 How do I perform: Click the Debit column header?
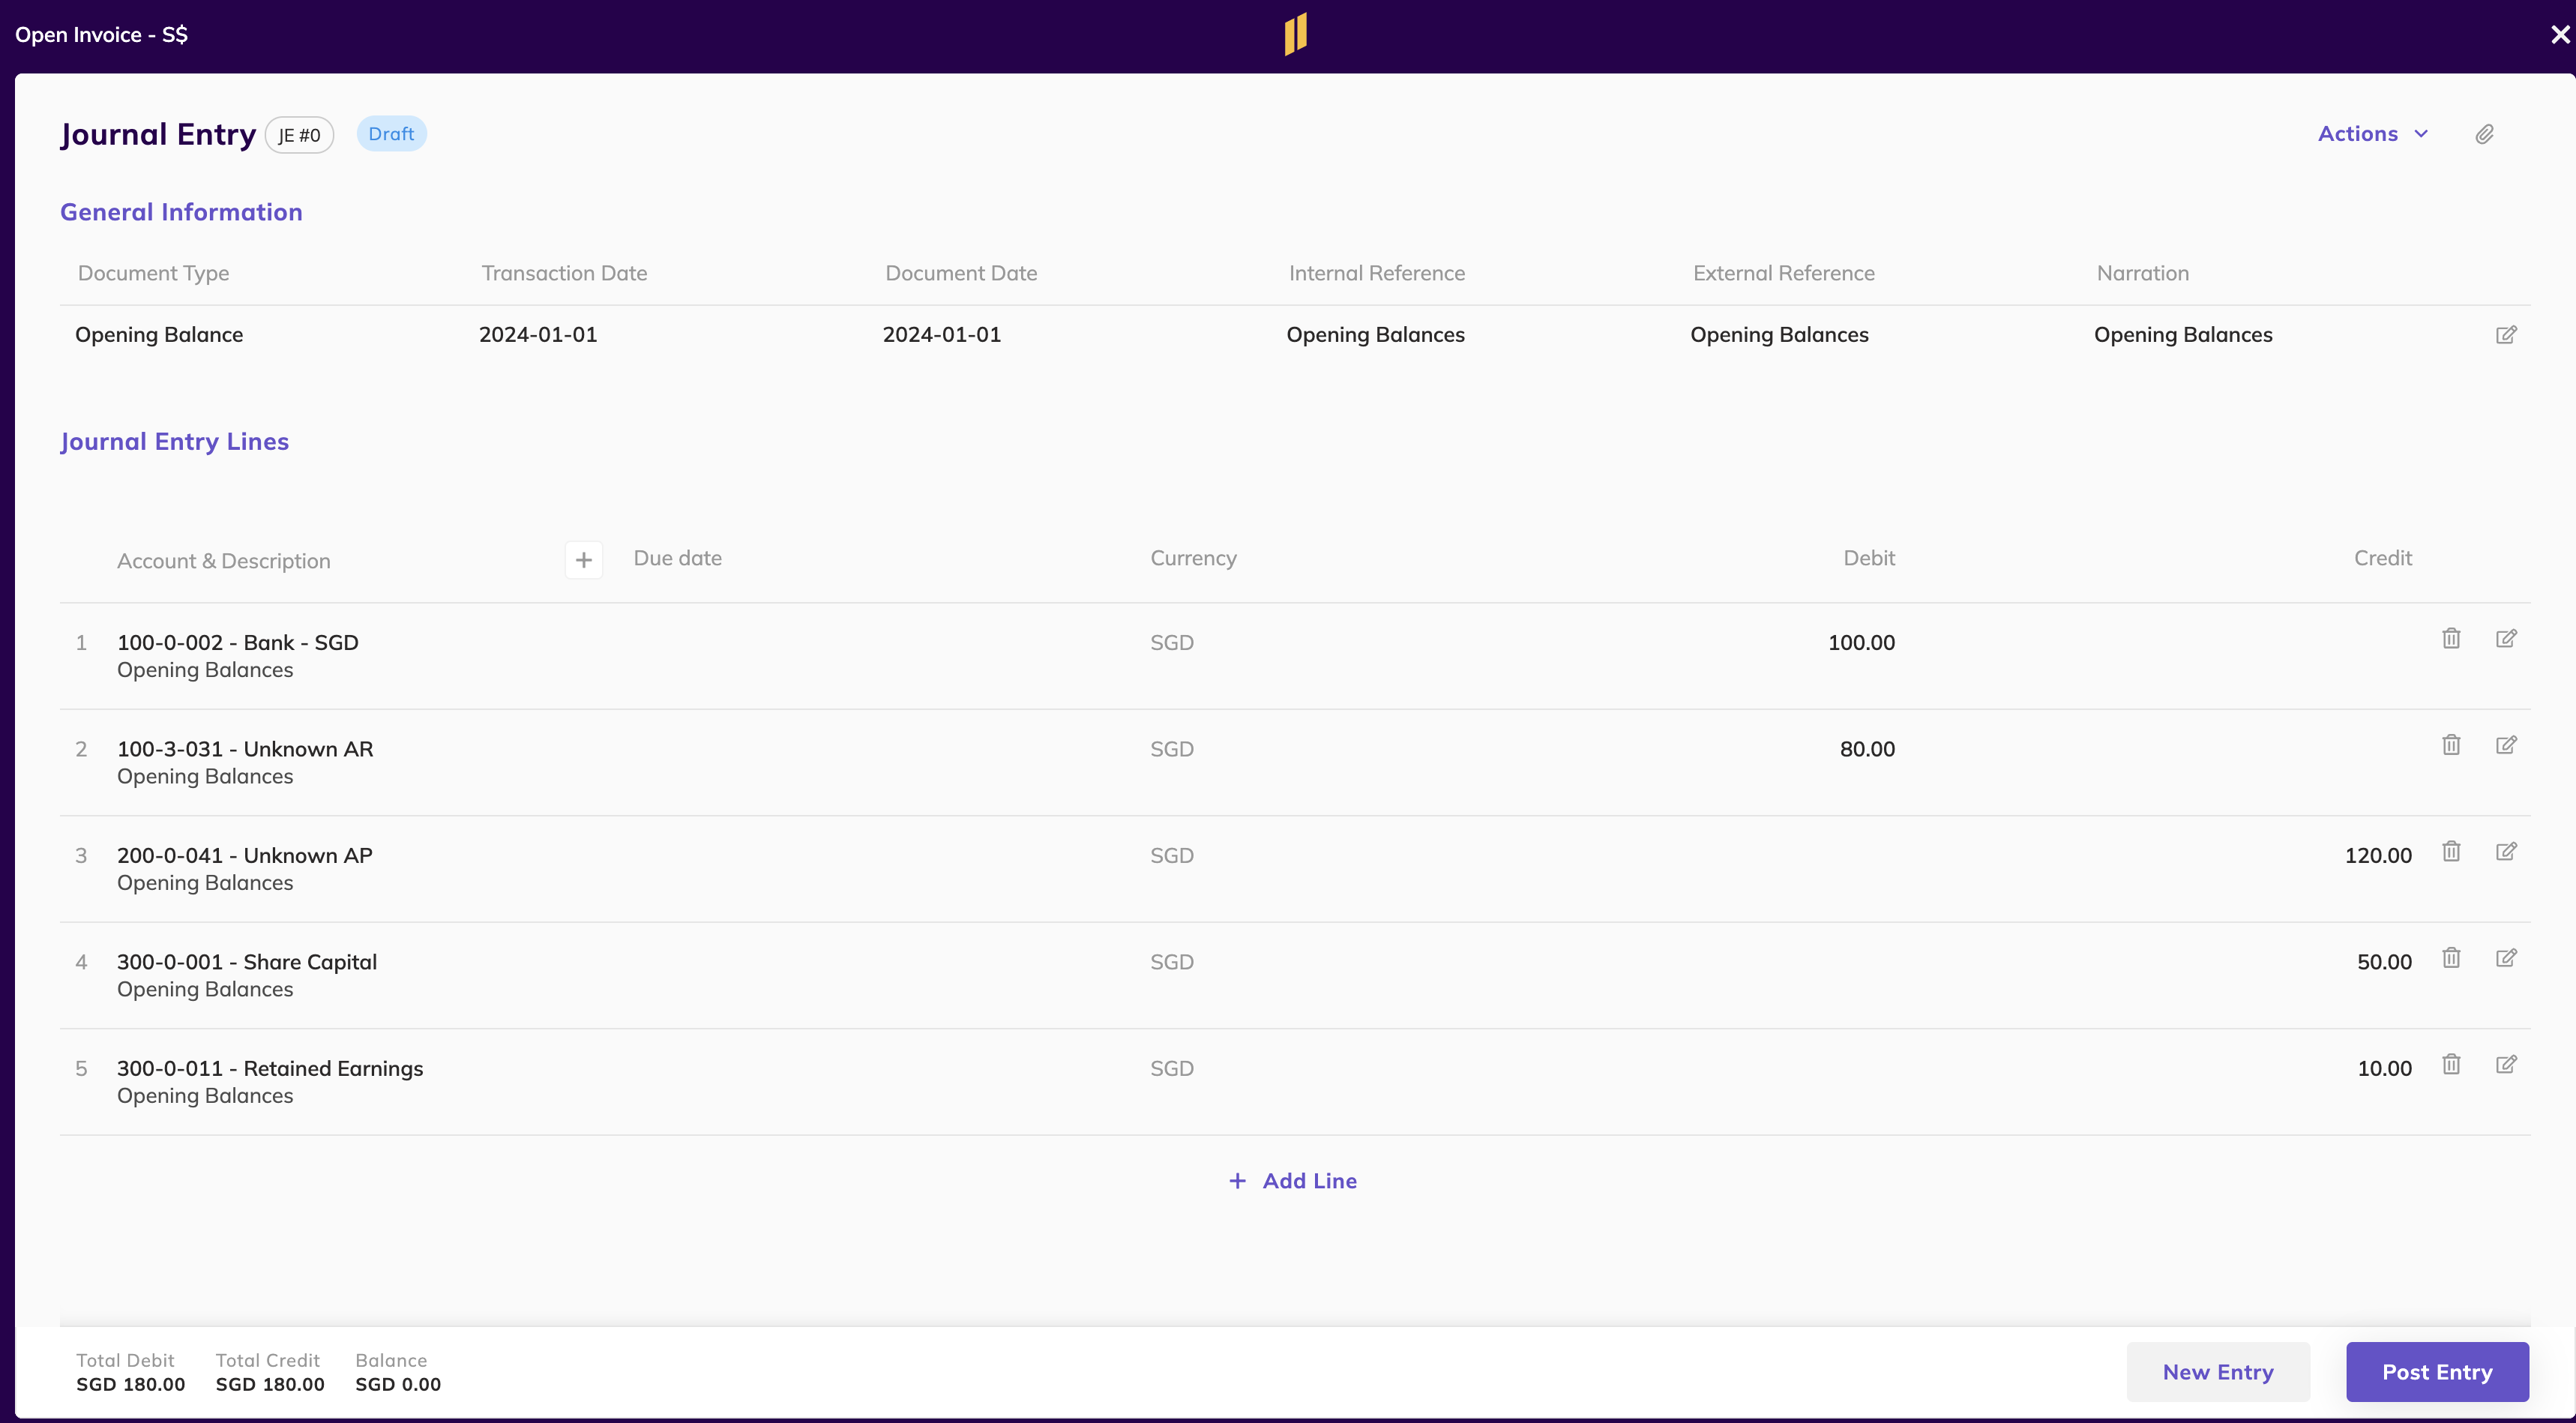[x=1869, y=558]
